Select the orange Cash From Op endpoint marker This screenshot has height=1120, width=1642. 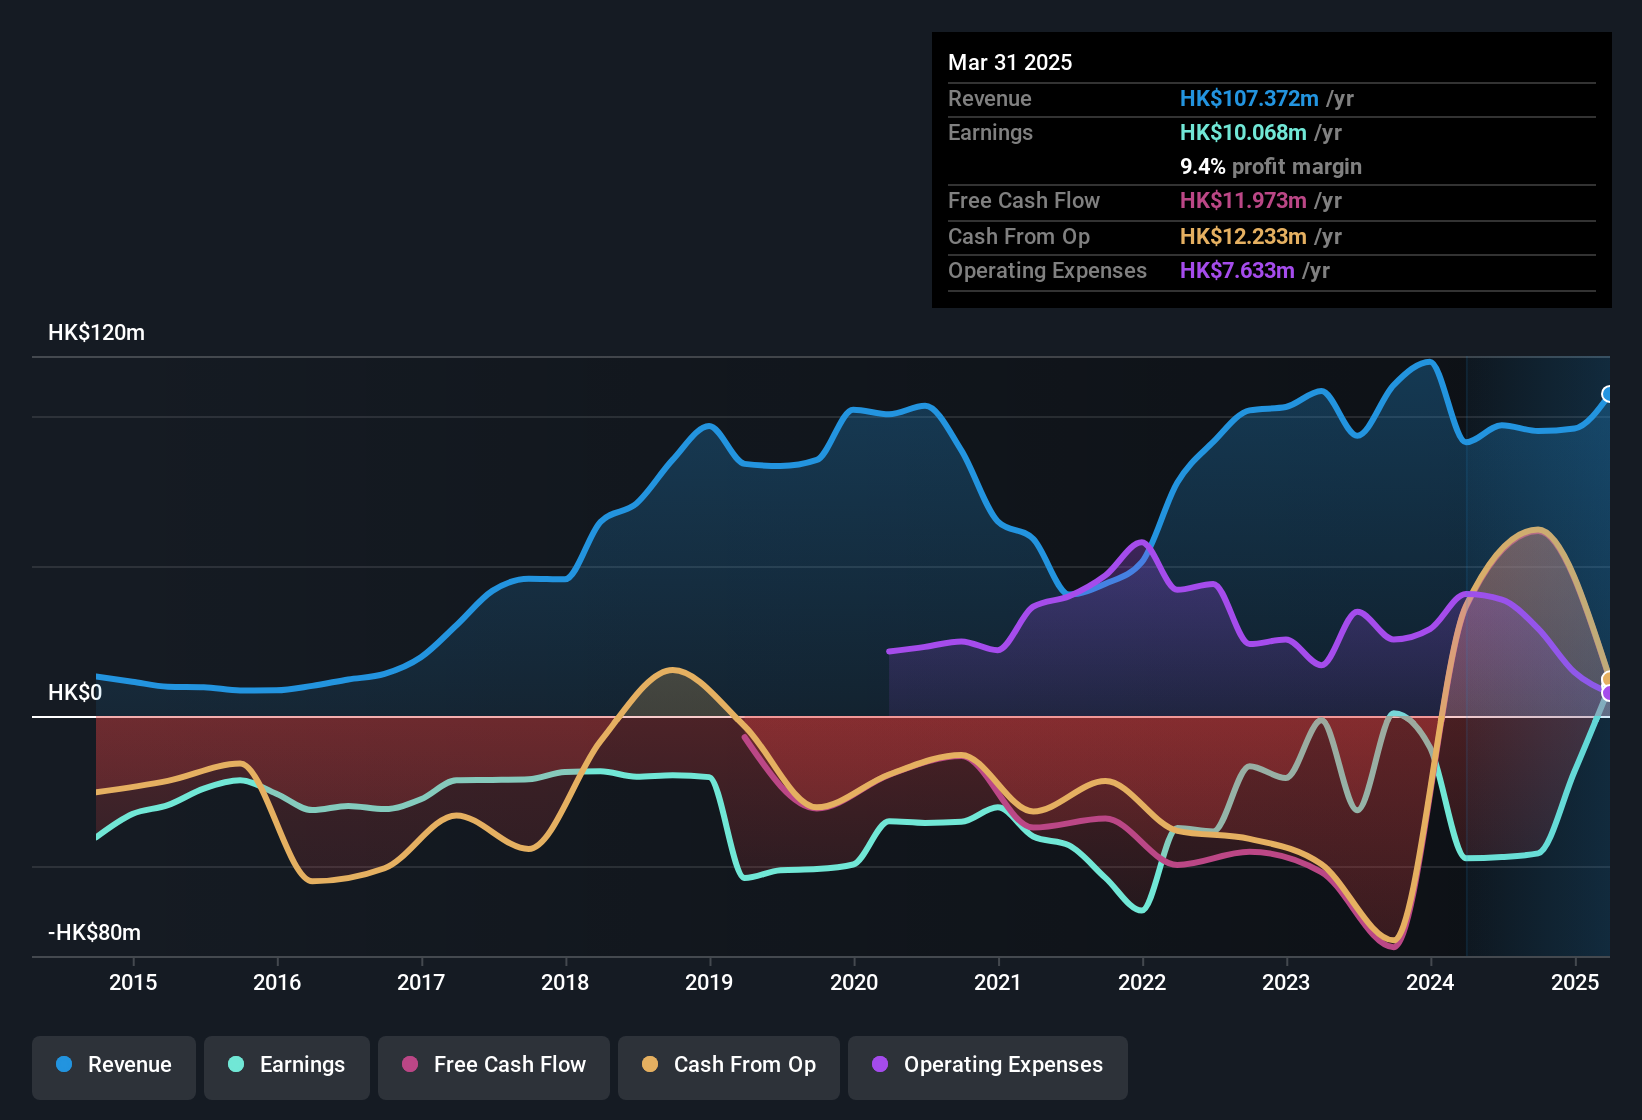tap(1608, 680)
